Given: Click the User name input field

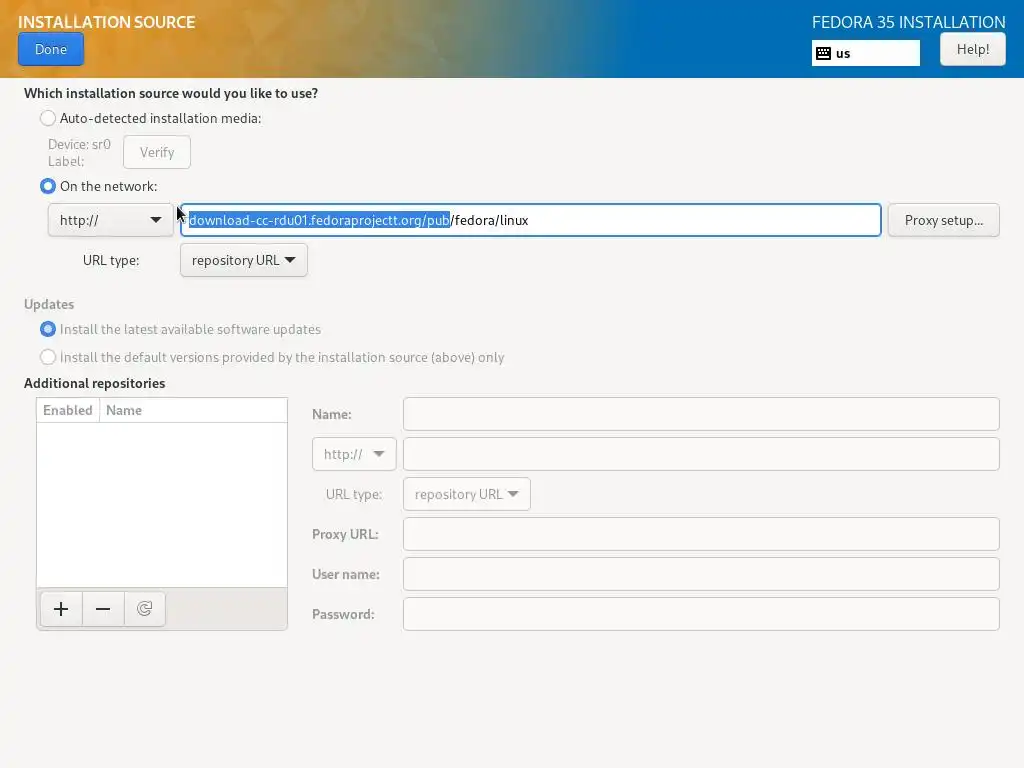Looking at the screenshot, I should coord(701,574).
